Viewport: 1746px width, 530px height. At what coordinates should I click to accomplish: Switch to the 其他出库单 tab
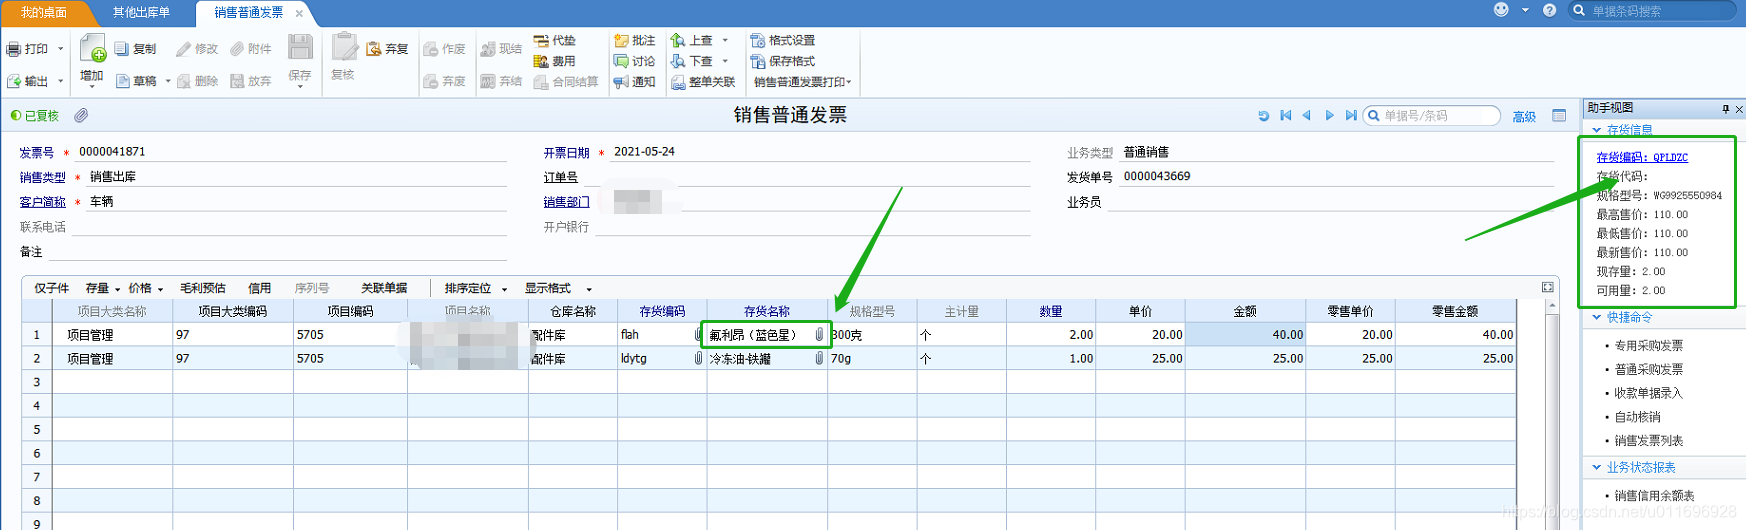tap(141, 12)
